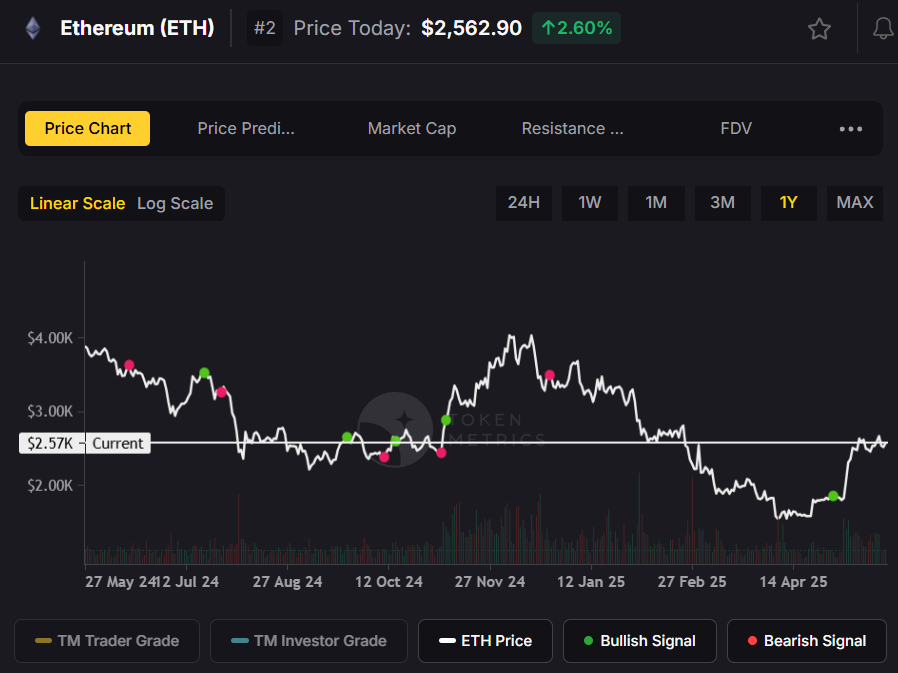898x673 pixels.
Task: Click the 27 Feb 25 axis label
Action: (x=692, y=582)
